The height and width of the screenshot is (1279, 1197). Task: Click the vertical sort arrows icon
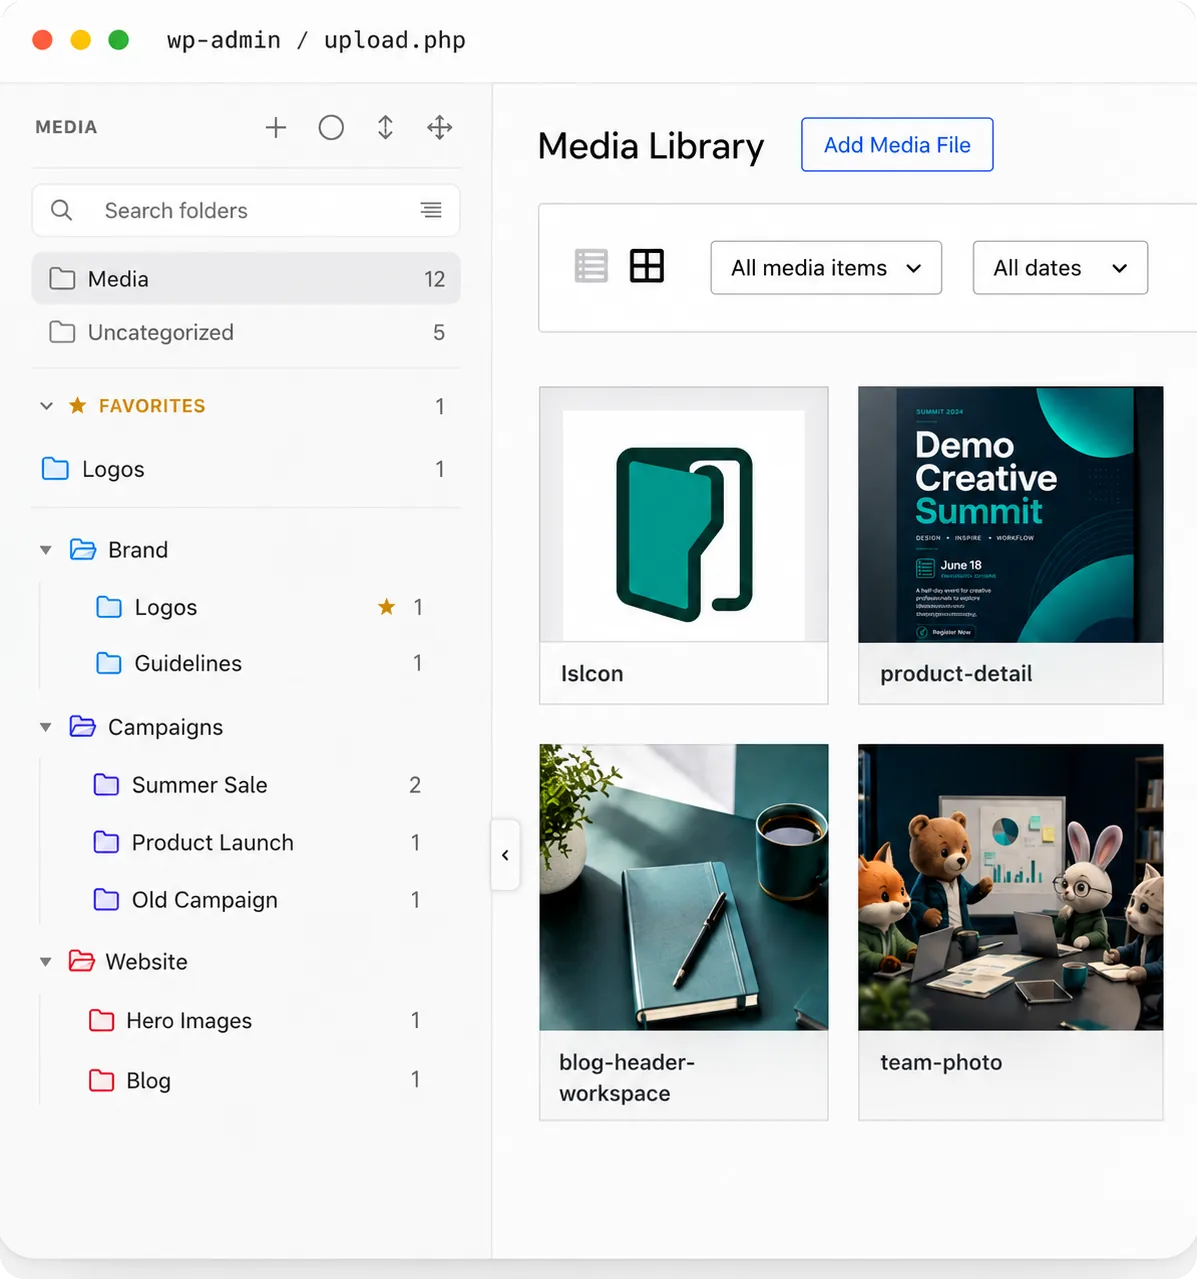(x=385, y=127)
